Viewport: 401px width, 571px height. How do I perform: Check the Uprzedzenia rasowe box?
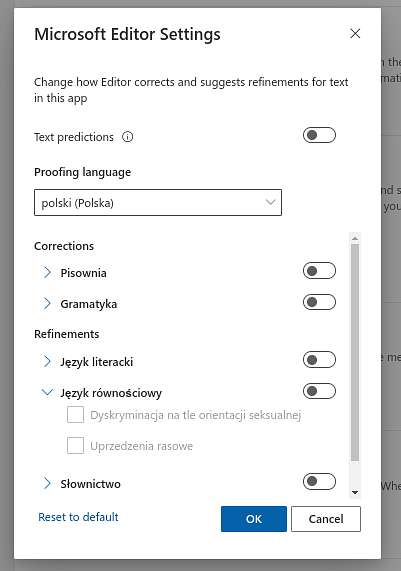(x=75, y=446)
